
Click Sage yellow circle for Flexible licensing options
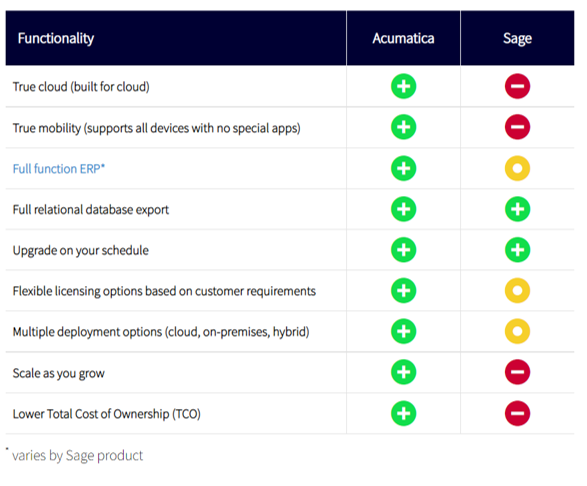(517, 291)
